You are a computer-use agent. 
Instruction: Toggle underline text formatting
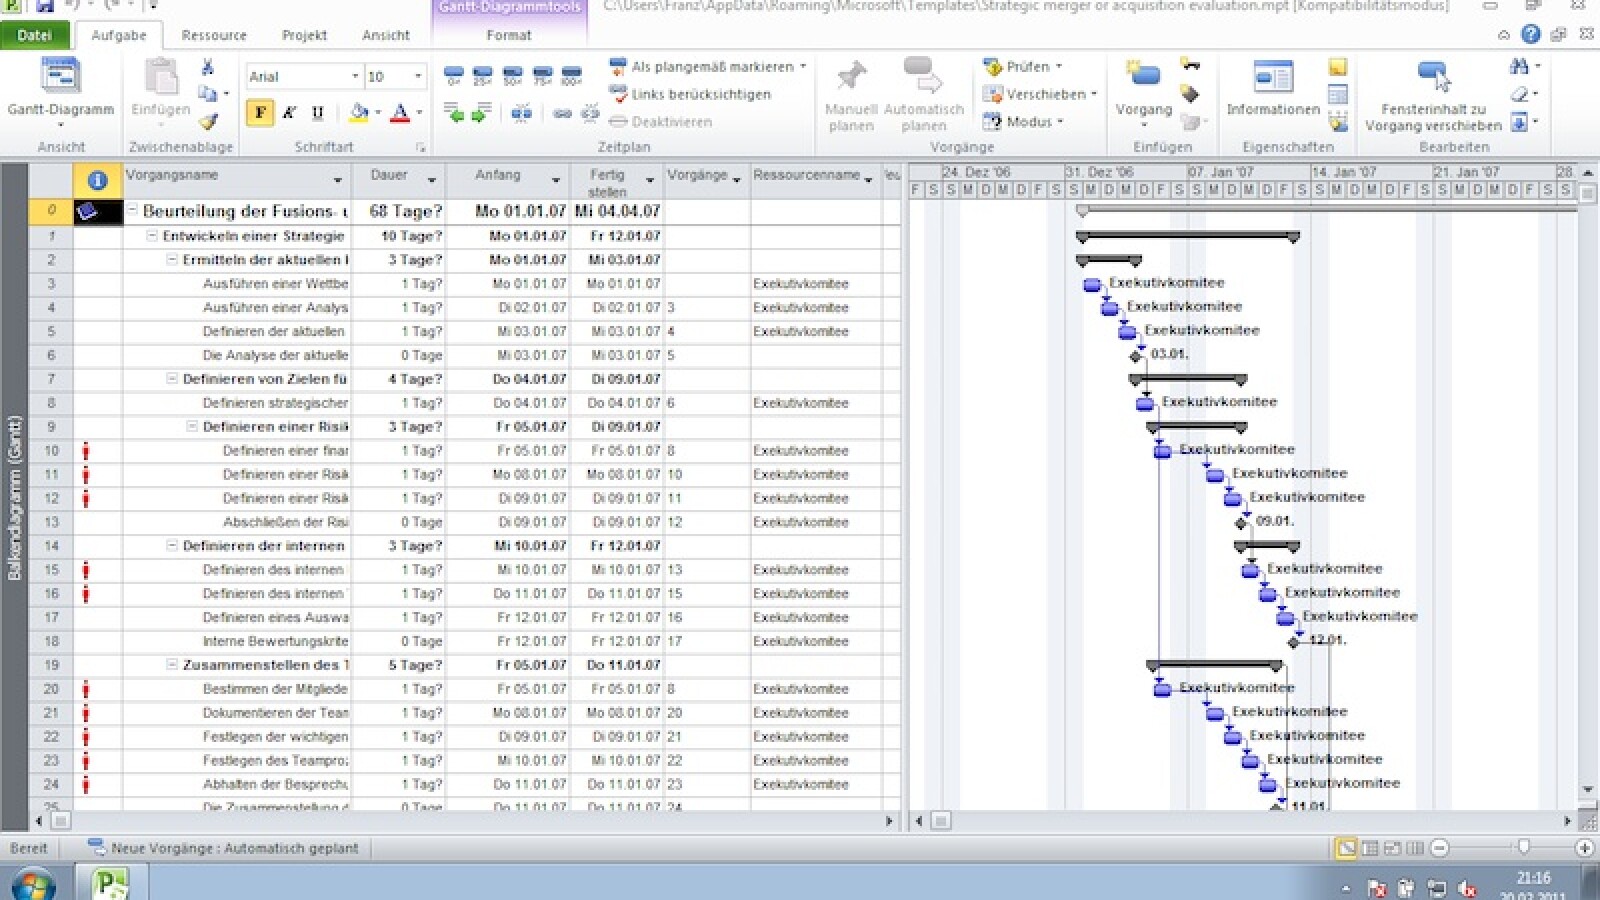tap(317, 112)
